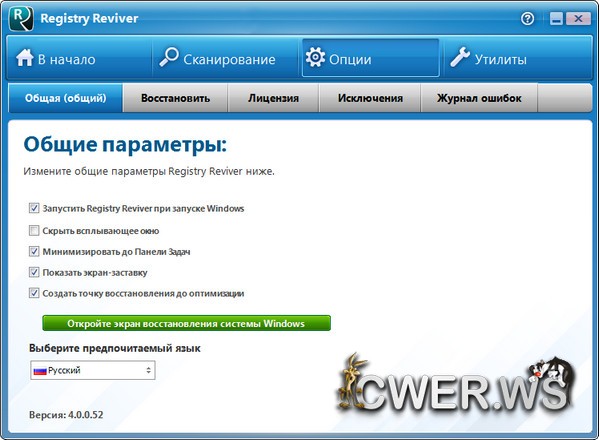Screen dimensions: 599x440
Task: Minimize the Registry Reviver window
Action: pyautogui.click(x=556, y=19)
